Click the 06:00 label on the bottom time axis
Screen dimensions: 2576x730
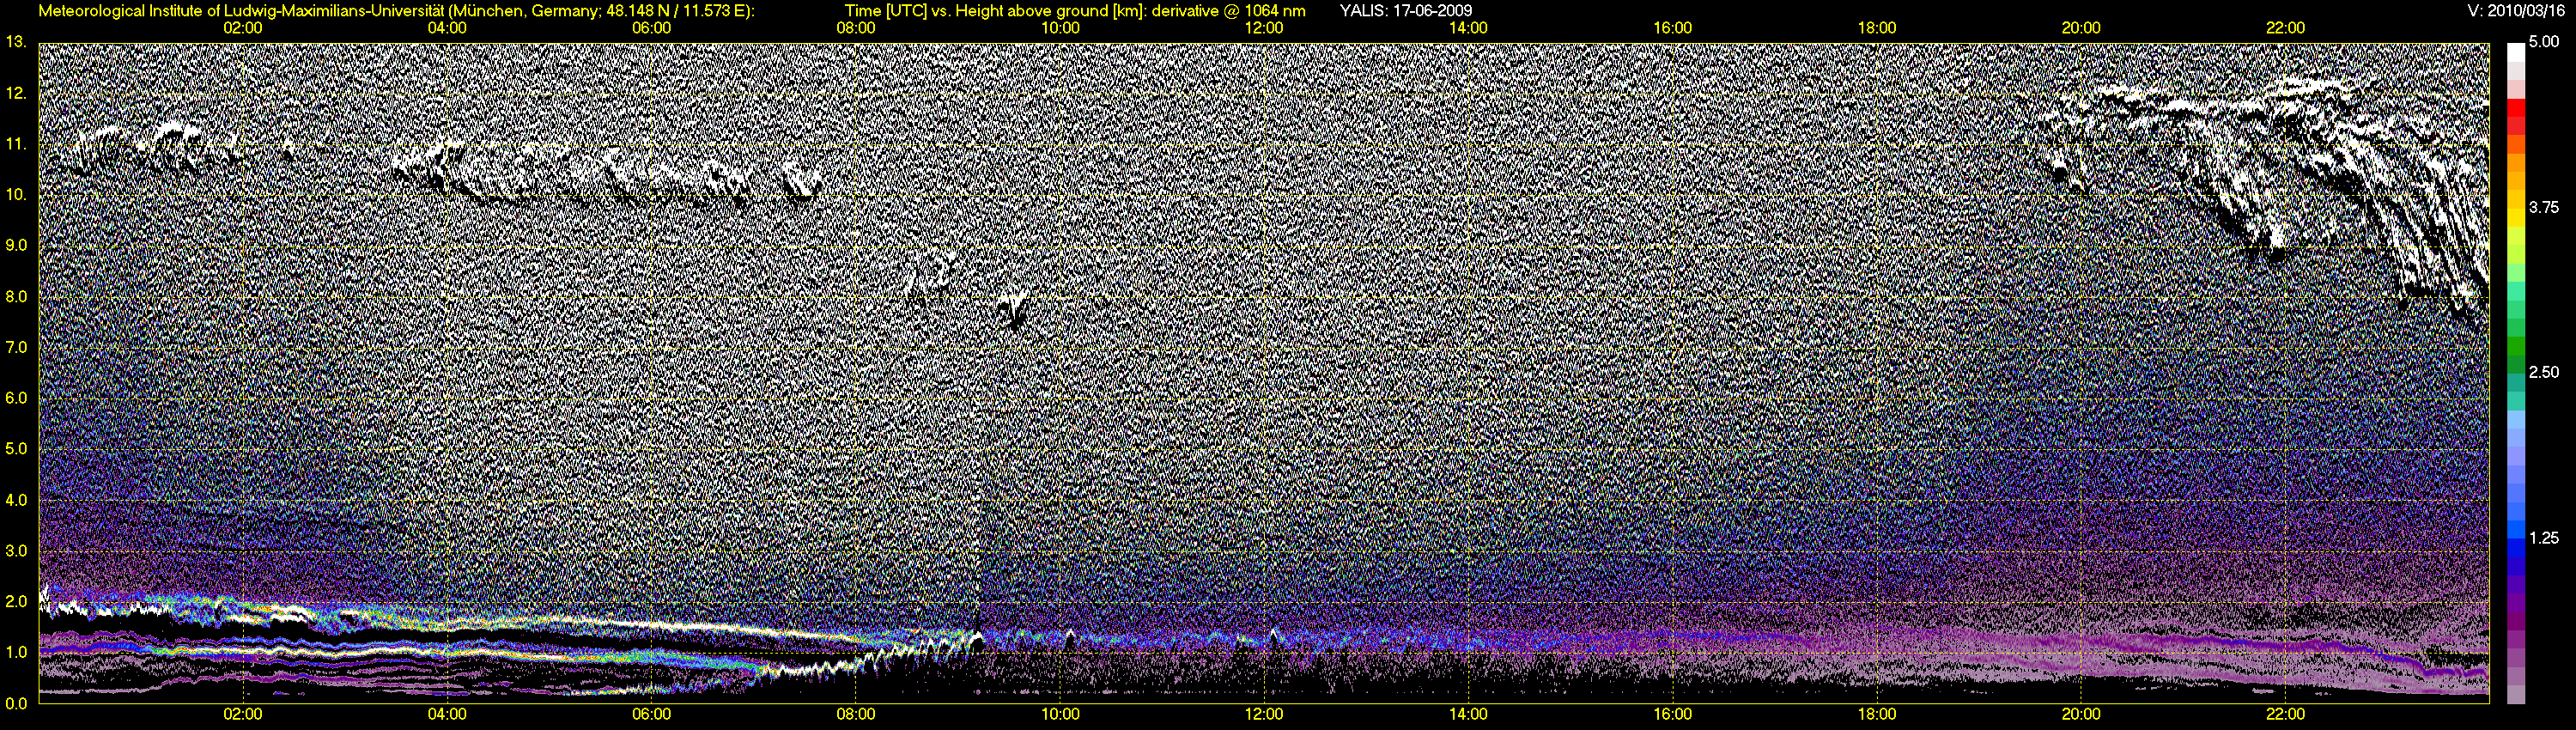pos(651,715)
